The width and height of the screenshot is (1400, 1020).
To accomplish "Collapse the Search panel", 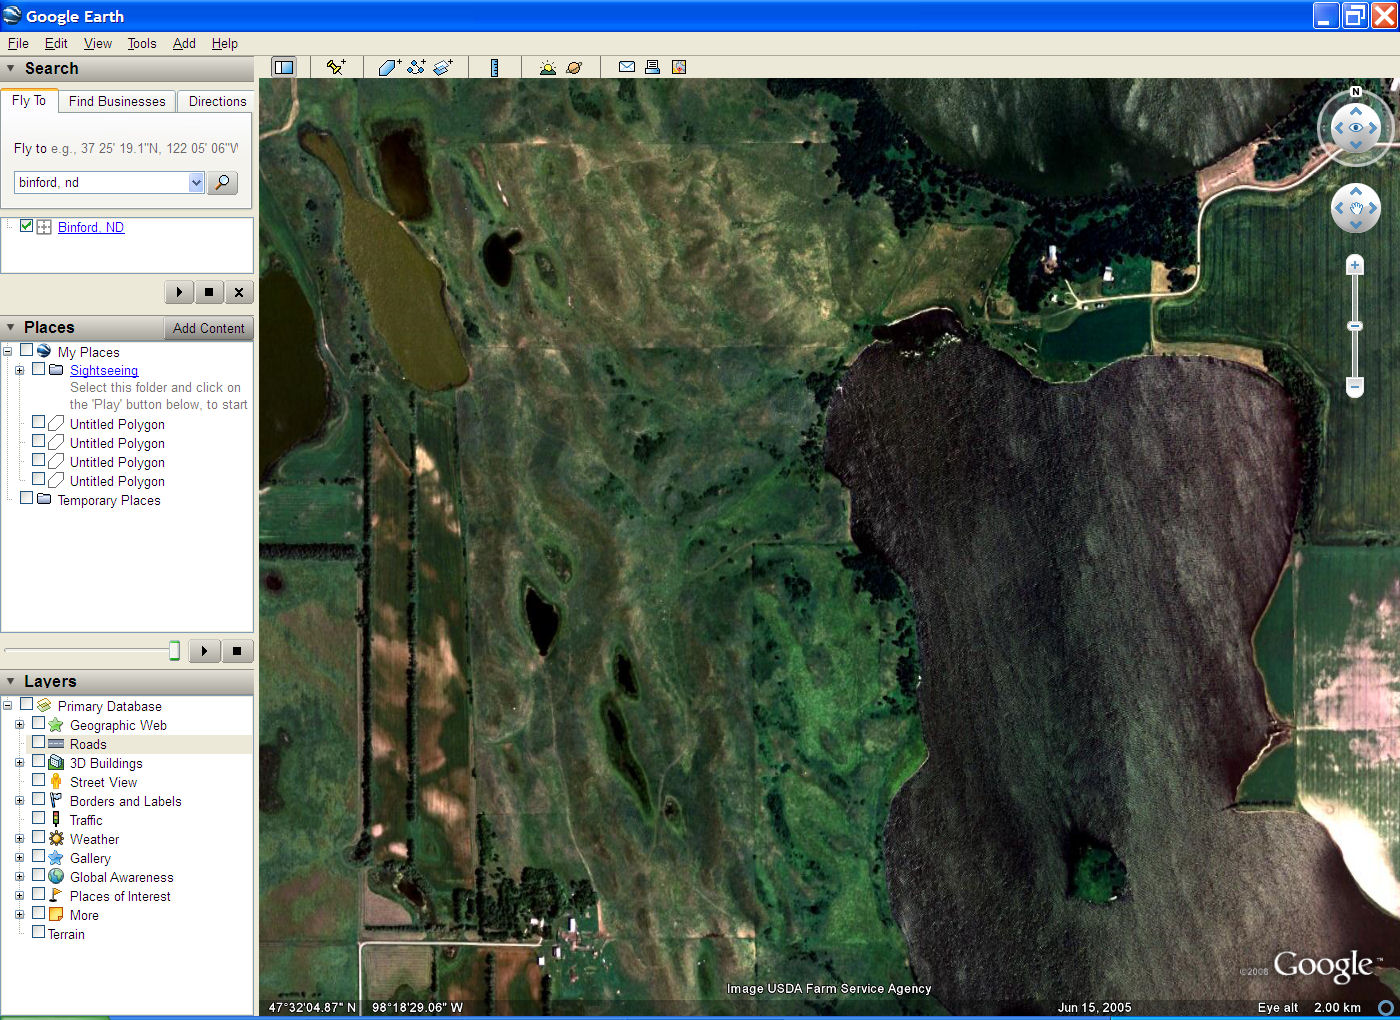I will coord(11,68).
